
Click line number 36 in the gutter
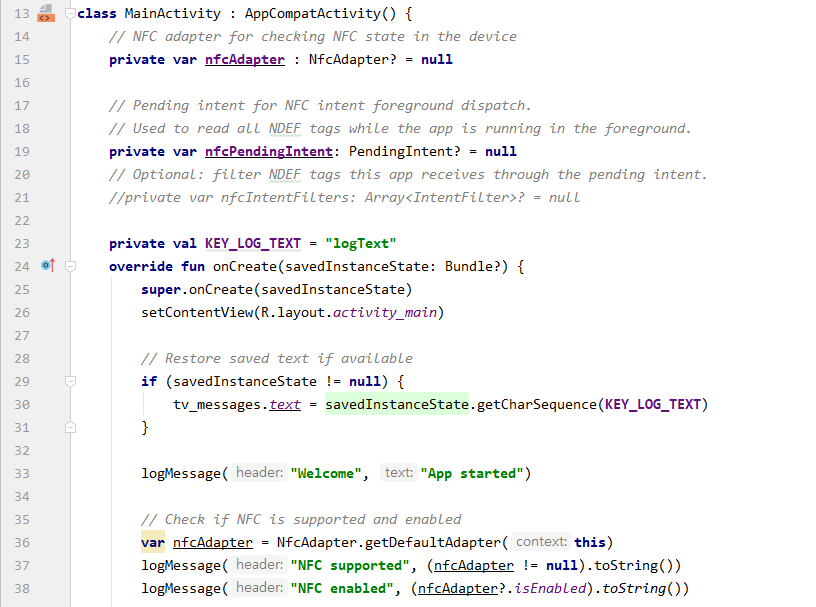pos(22,542)
